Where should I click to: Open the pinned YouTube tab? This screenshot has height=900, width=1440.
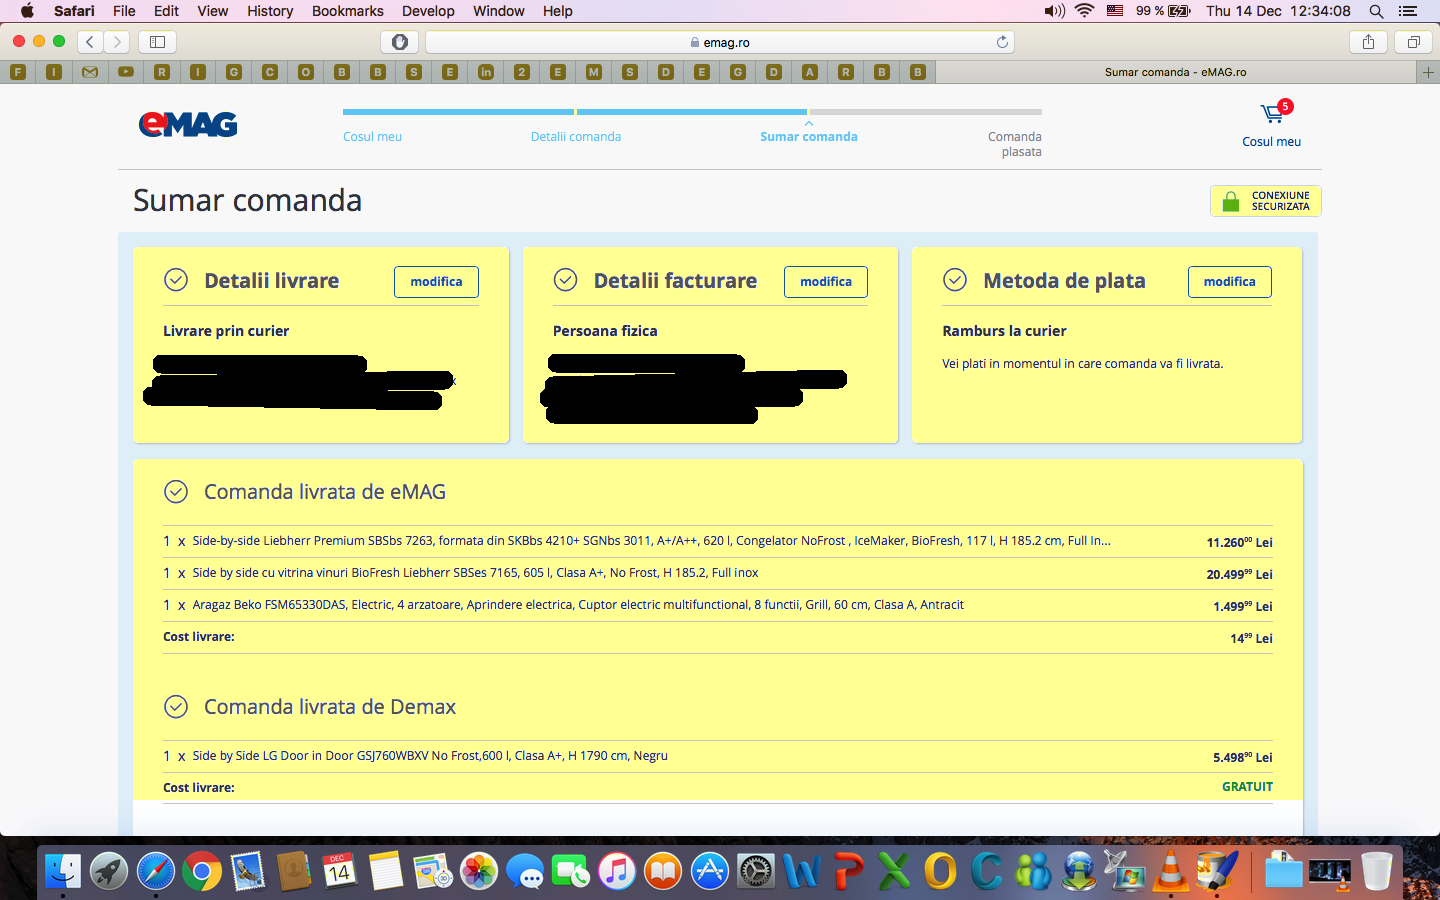coord(126,72)
